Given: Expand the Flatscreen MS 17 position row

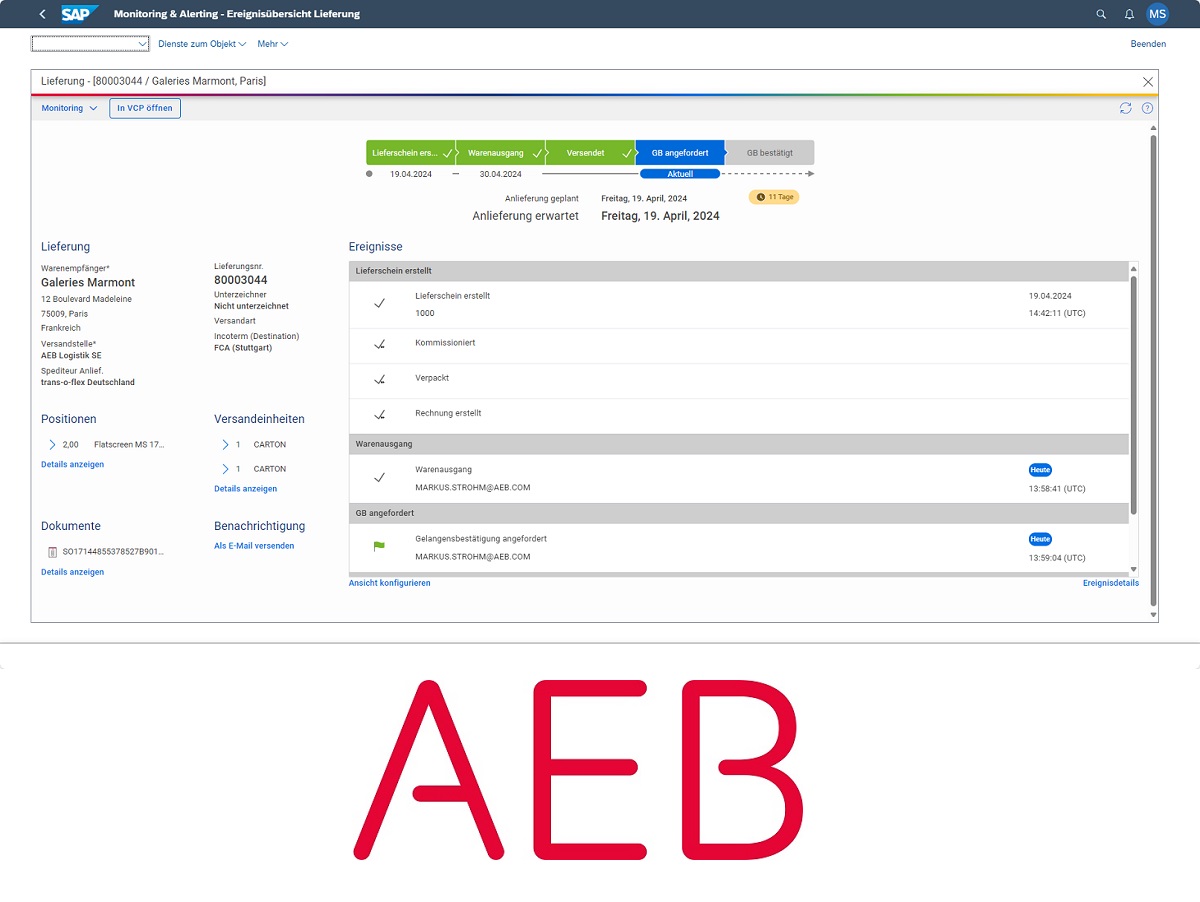Looking at the screenshot, I should 53,444.
